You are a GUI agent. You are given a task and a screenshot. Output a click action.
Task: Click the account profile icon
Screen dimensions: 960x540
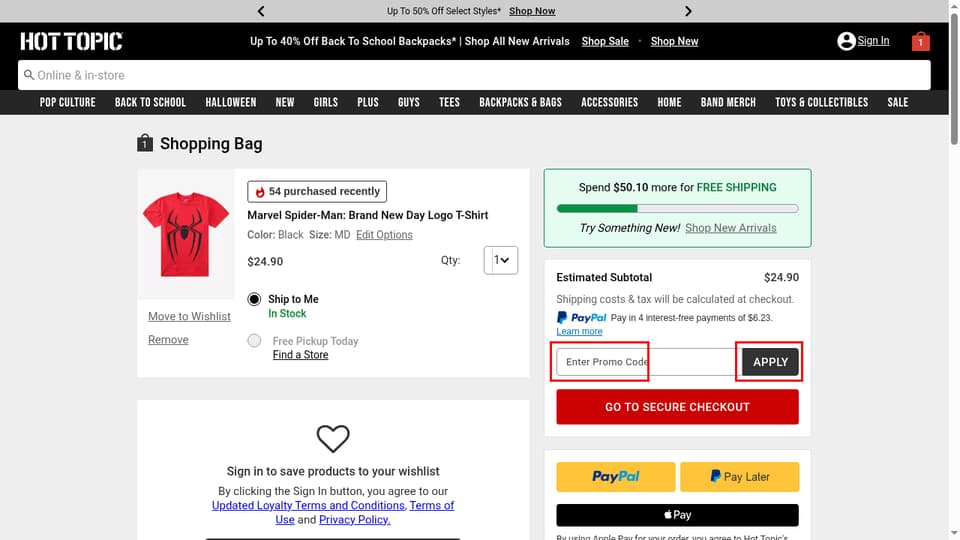pos(846,41)
